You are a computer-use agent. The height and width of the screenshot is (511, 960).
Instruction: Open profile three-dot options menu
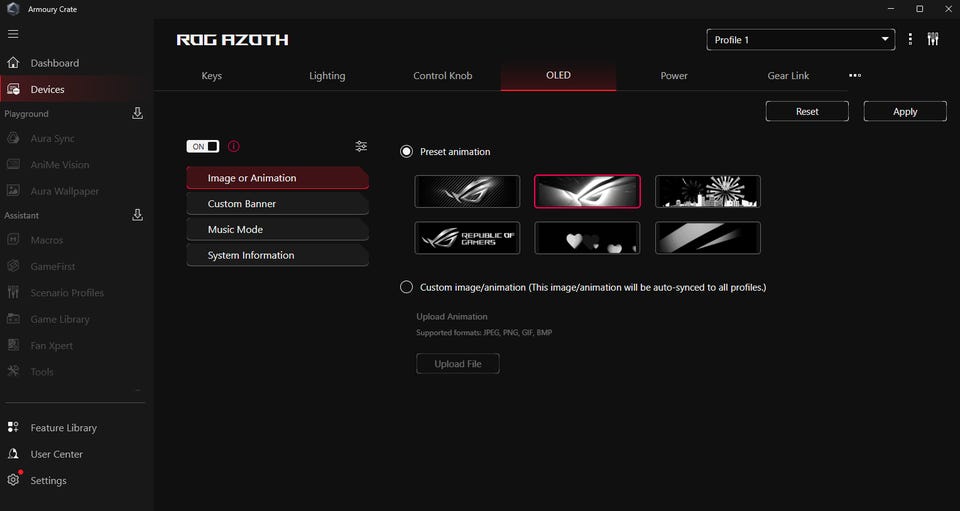(910, 39)
